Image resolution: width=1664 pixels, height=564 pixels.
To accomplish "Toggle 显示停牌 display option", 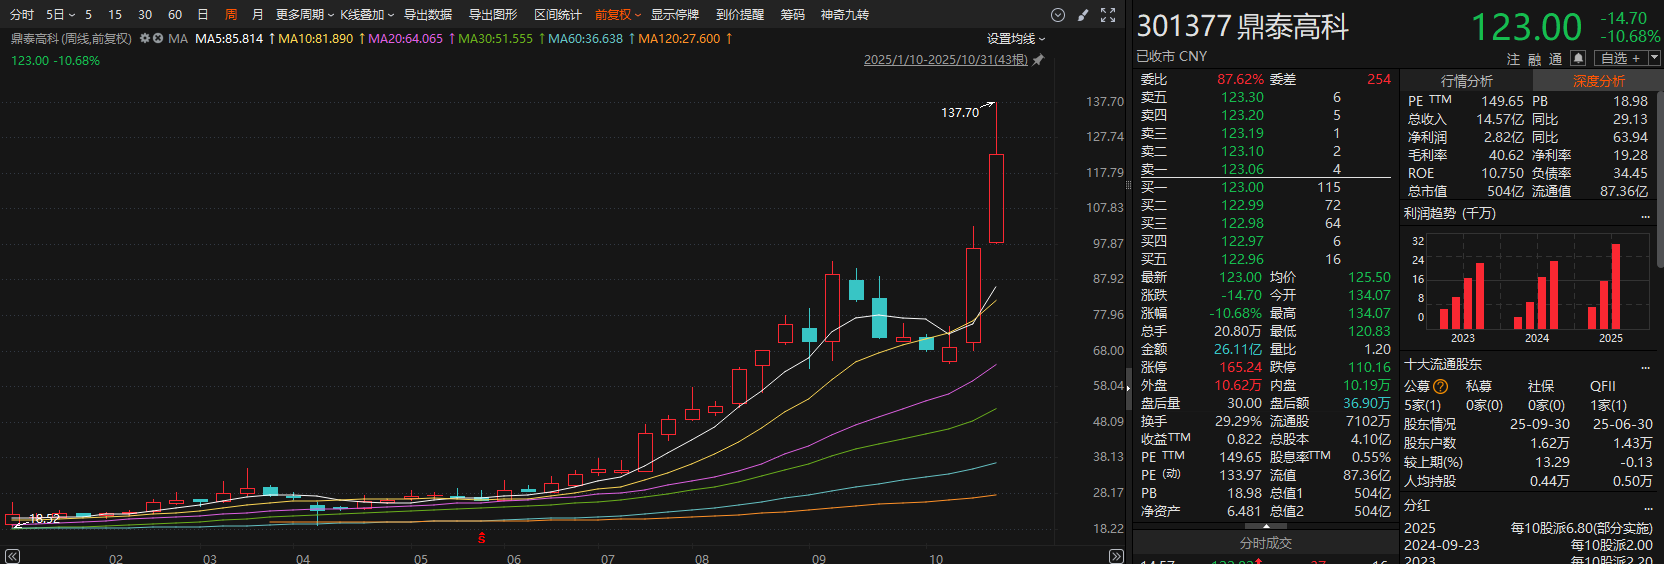I will click(x=675, y=15).
